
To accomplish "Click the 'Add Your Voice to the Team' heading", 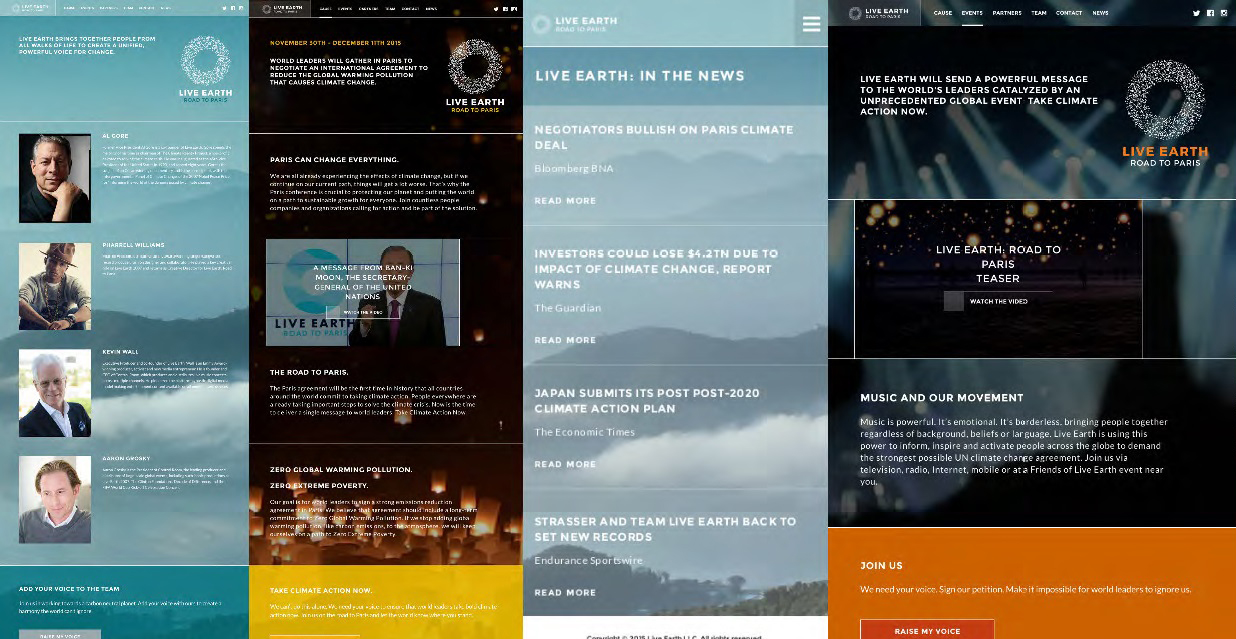I will tap(69, 589).
